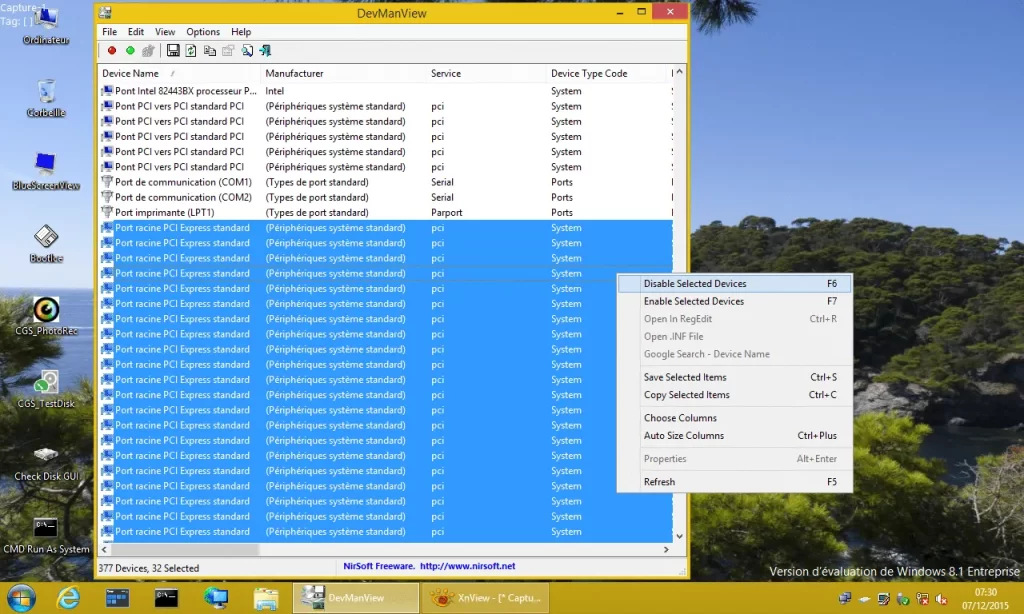Click the vertical scrollbar up arrow
1024x614 pixels.
pyautogui.click(x=679, y=72)
